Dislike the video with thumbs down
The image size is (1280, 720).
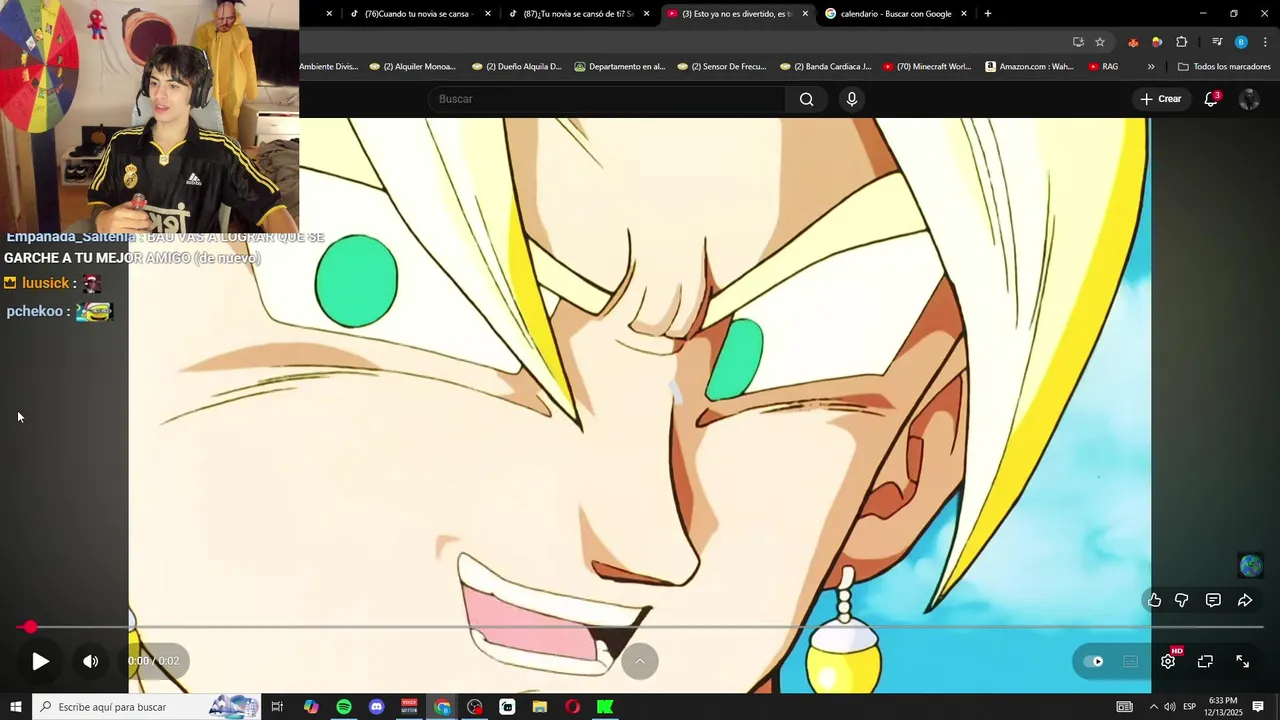1182,600
